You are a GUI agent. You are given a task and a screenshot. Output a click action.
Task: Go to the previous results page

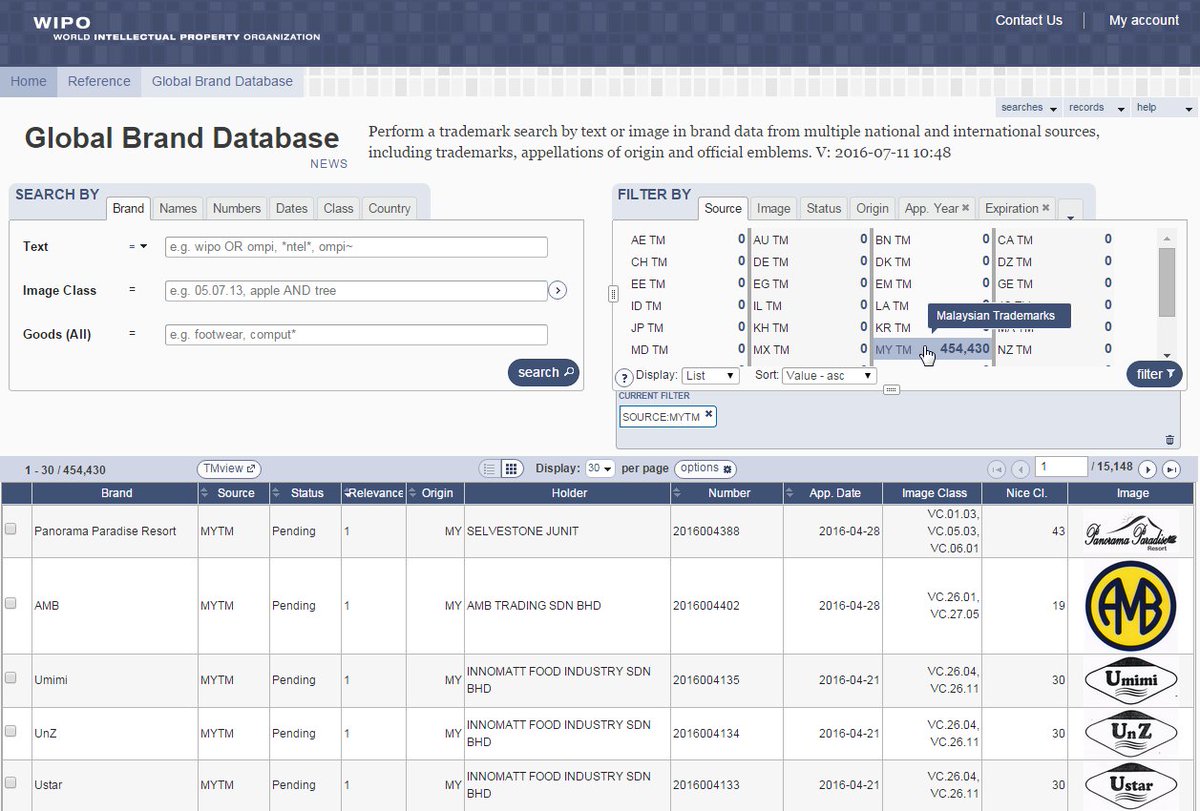1020,469
